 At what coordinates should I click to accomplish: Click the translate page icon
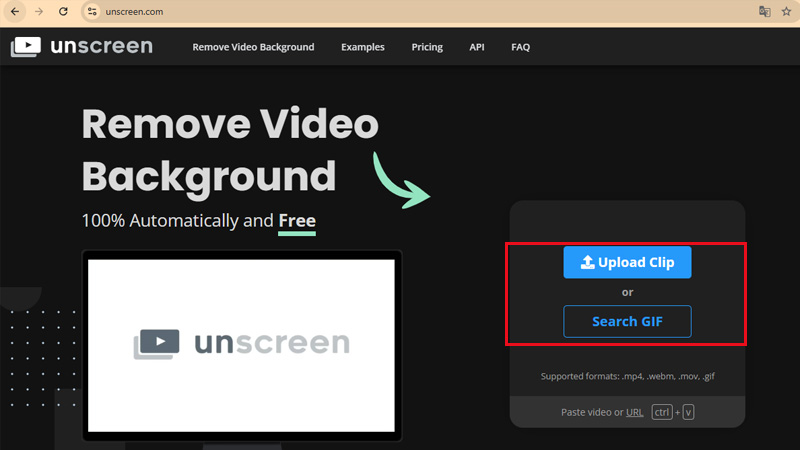(765, 11)
